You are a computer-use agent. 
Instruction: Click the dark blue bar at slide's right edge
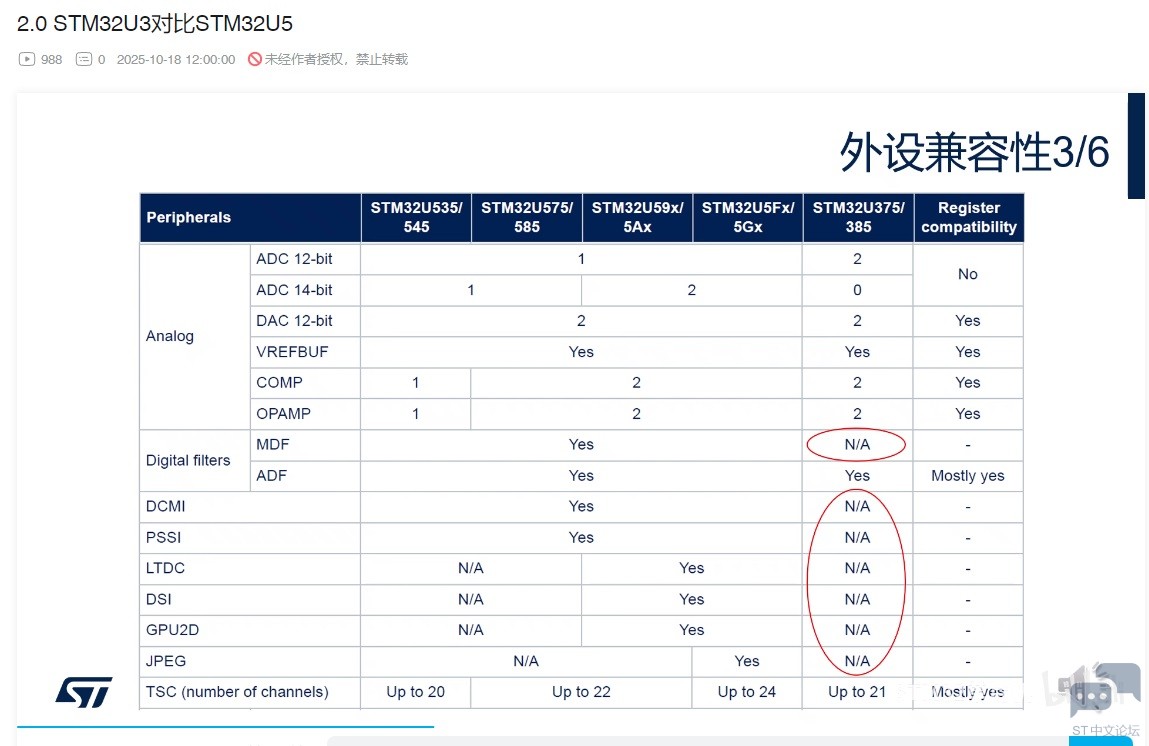pos(1136,146)
